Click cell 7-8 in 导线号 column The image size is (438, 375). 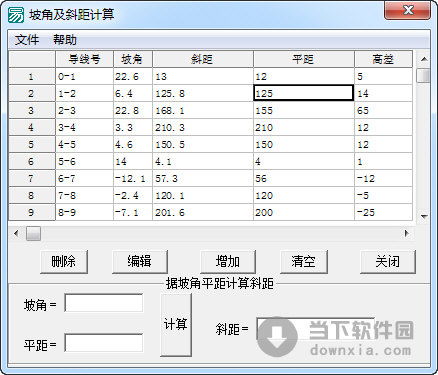(84, 196)
